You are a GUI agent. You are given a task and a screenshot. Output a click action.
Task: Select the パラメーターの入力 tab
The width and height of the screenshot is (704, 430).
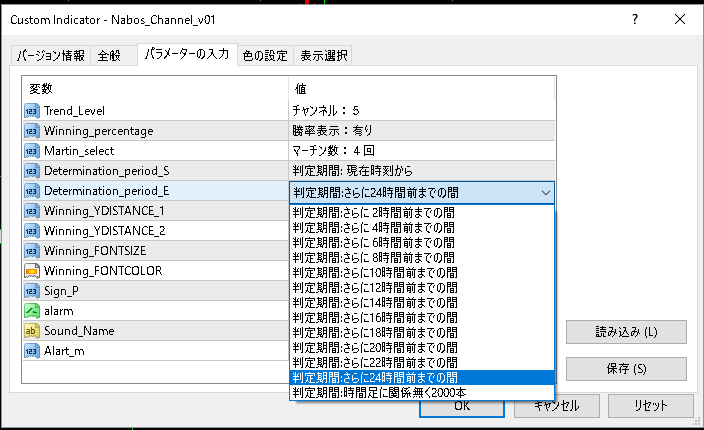coord(187,54)
